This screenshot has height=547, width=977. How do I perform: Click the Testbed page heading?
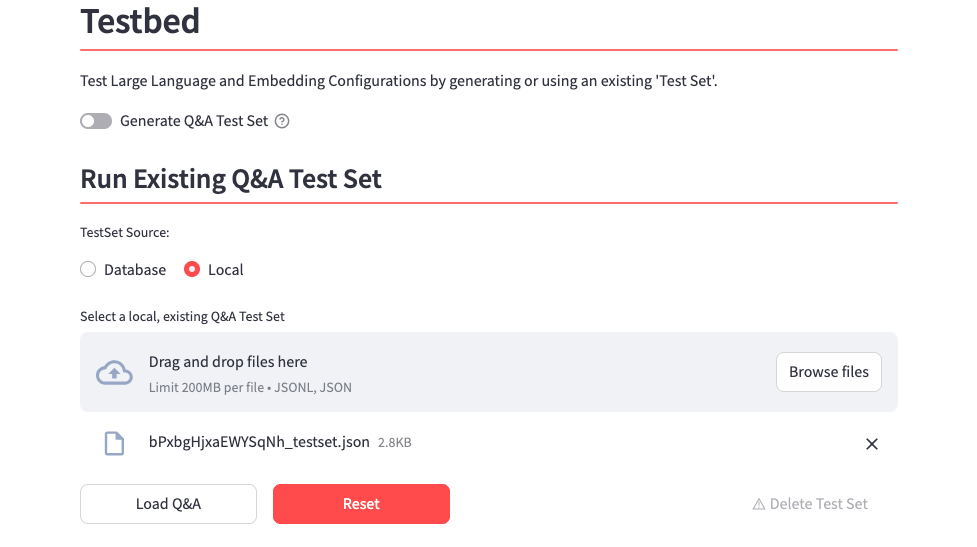click(140, 21)
